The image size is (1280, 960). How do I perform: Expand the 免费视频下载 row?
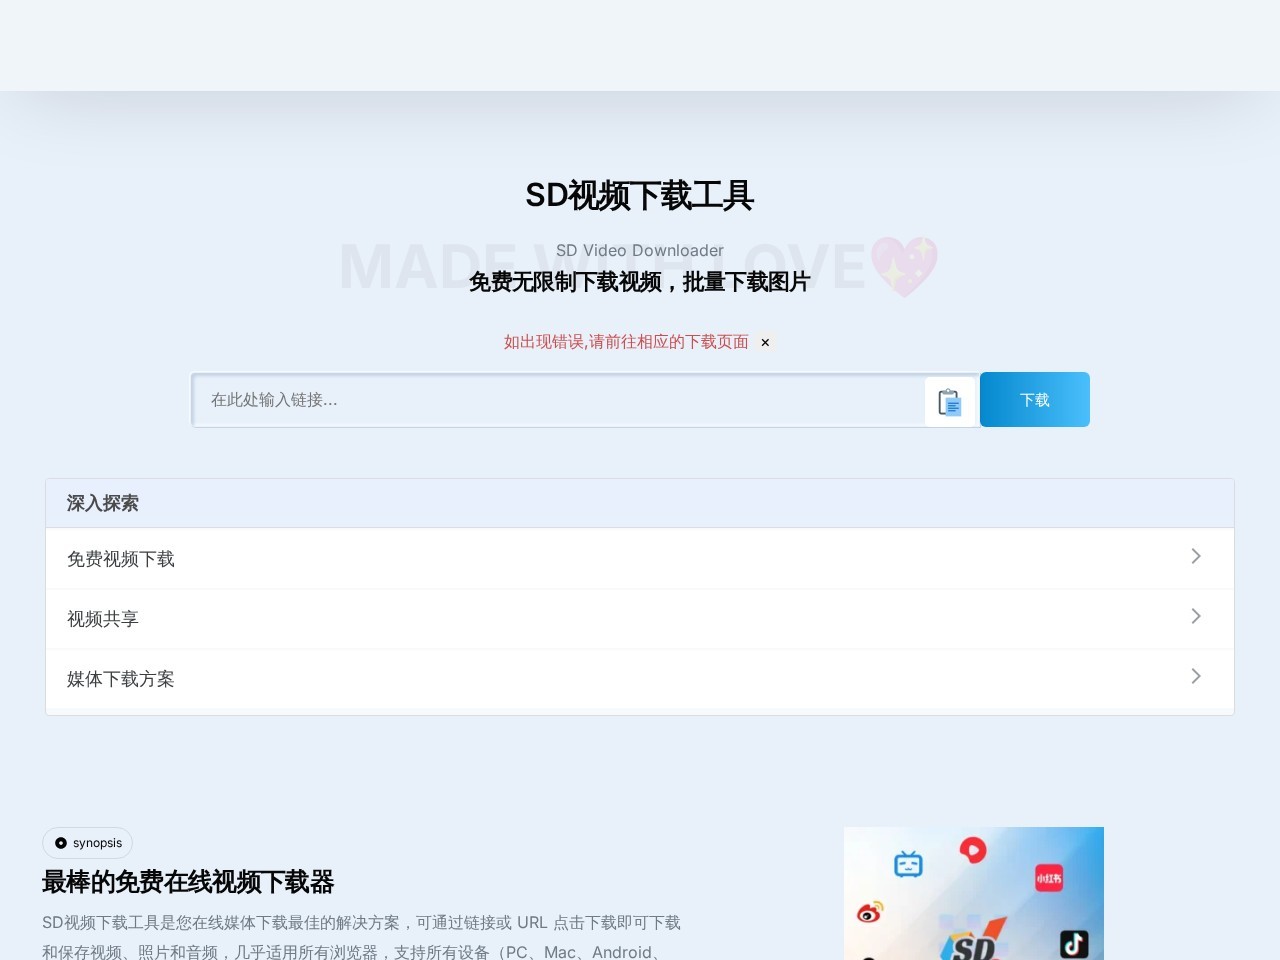click(x=640, y=559)
